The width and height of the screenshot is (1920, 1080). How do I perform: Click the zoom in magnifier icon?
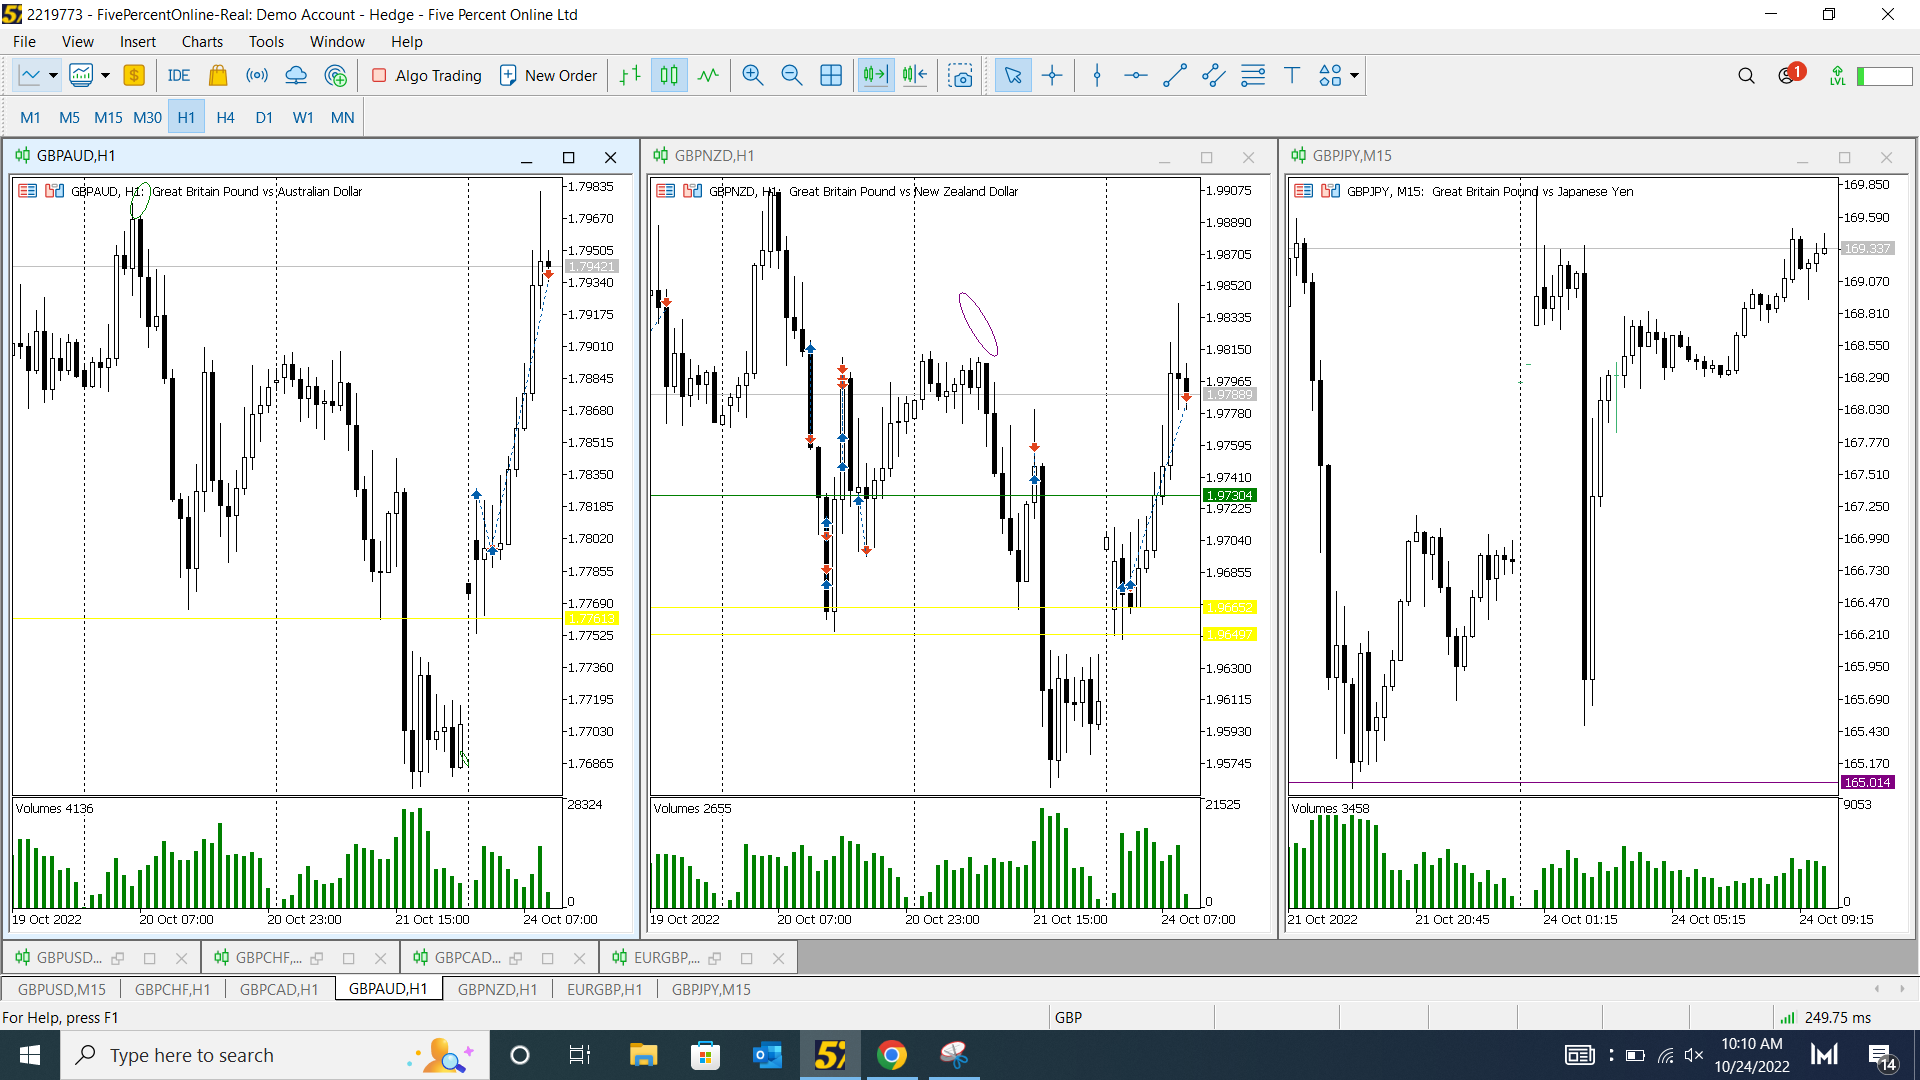[750, 75]
